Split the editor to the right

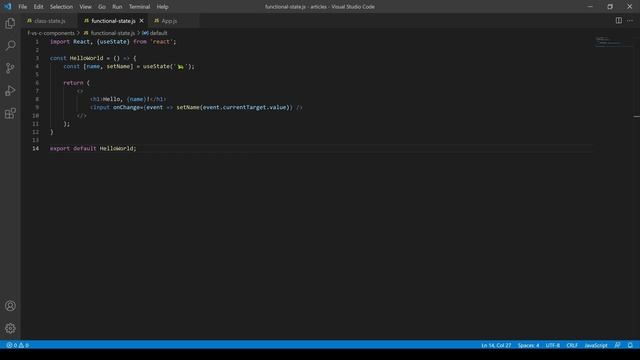click(x=619, y=20)
